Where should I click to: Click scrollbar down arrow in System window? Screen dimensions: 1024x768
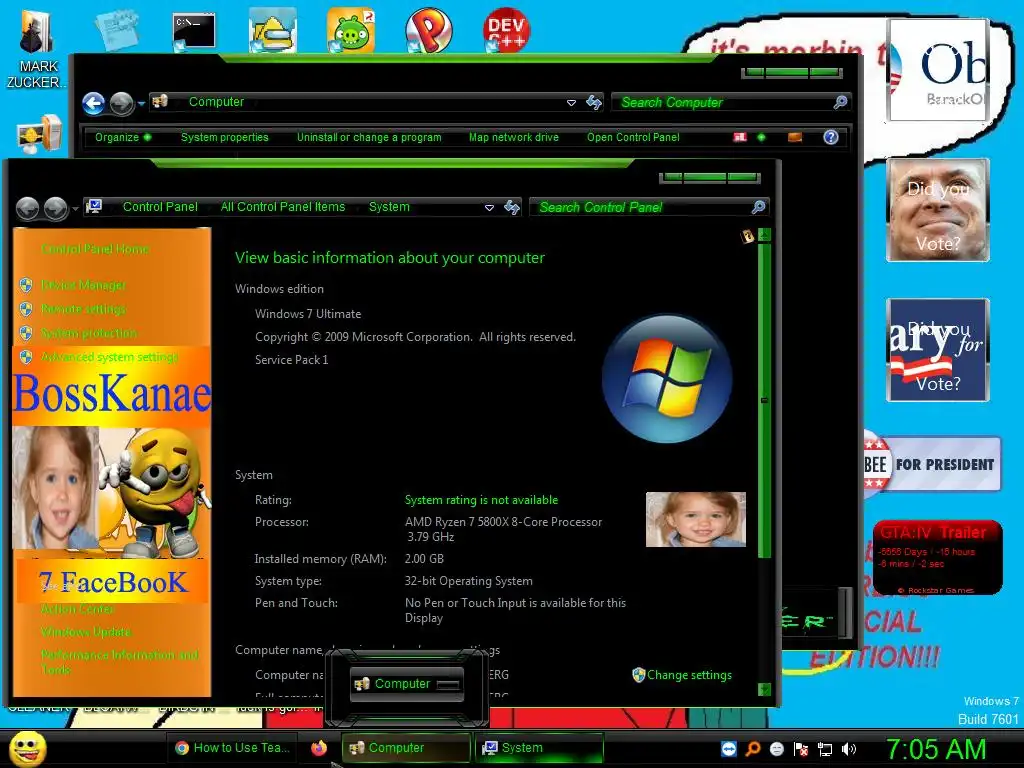tap(764, 689)
